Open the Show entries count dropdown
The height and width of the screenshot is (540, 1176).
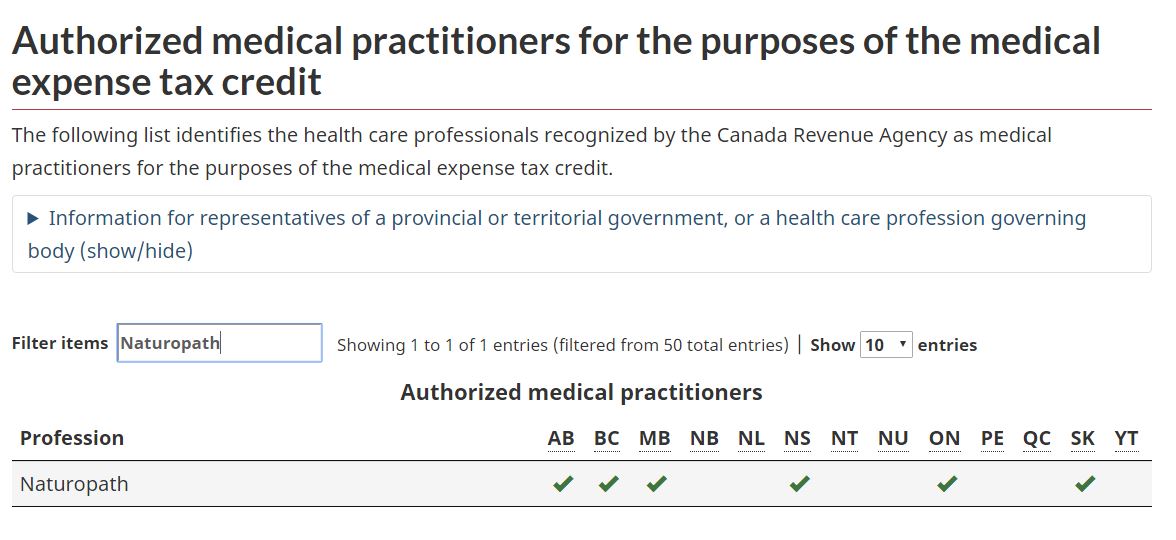tap(886, 345)
